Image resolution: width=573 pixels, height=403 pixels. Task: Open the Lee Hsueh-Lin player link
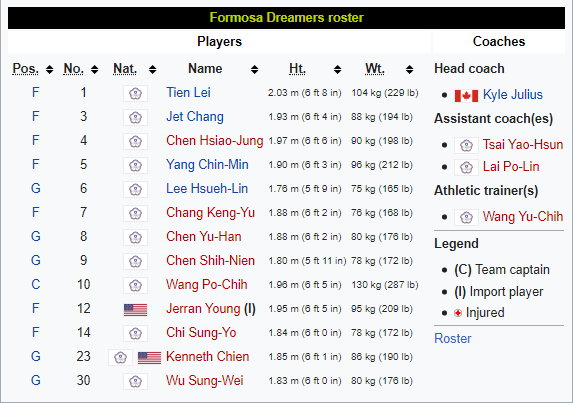click(207, 189)
